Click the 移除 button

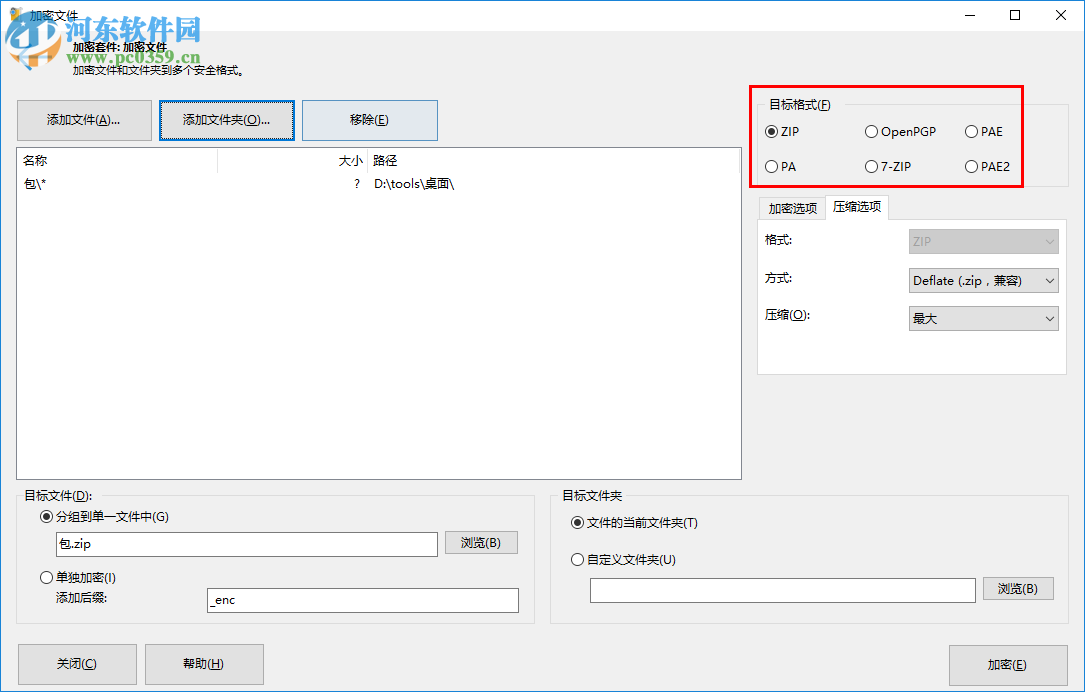[x=370, y=120]
